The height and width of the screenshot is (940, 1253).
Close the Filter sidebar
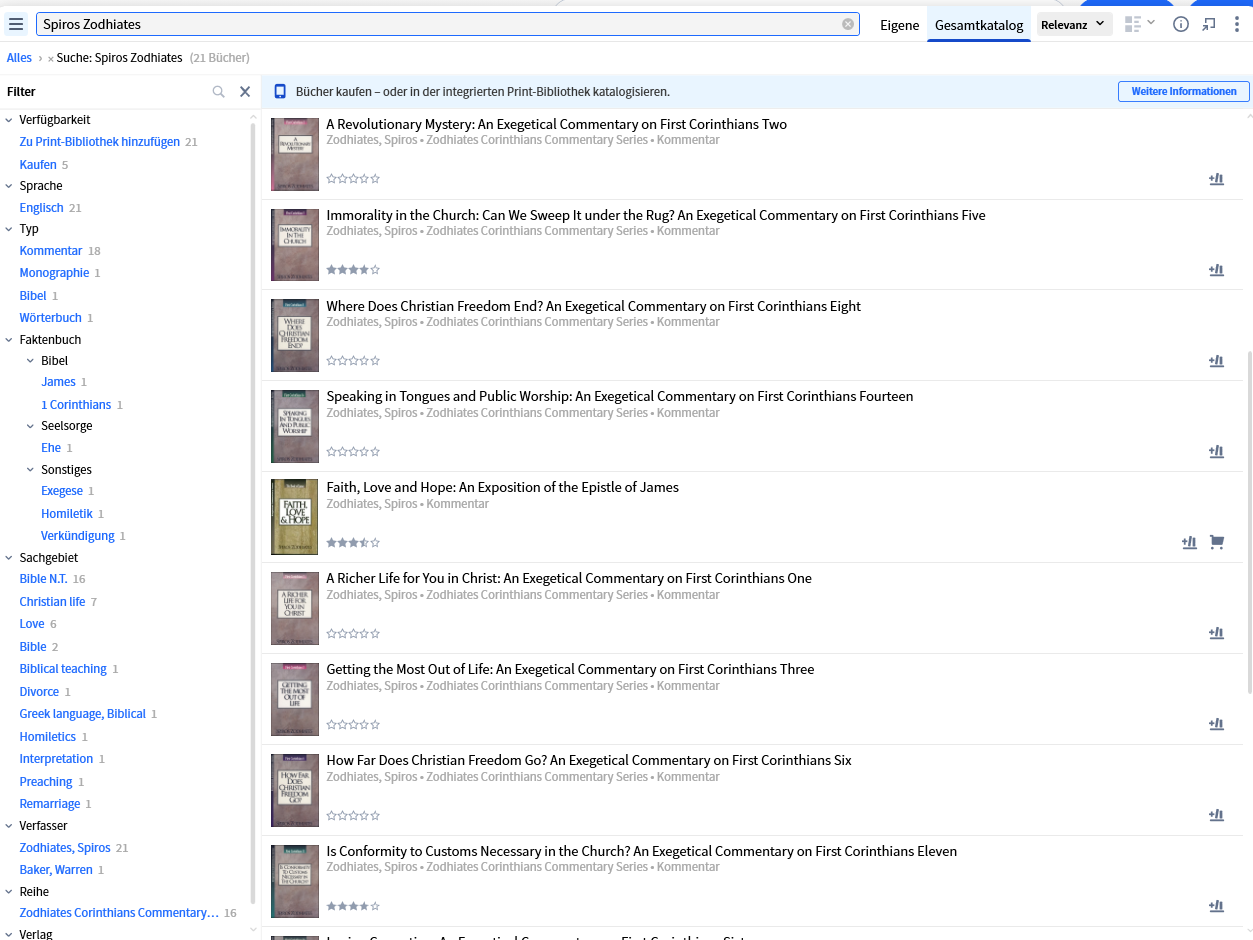point(245,92)
